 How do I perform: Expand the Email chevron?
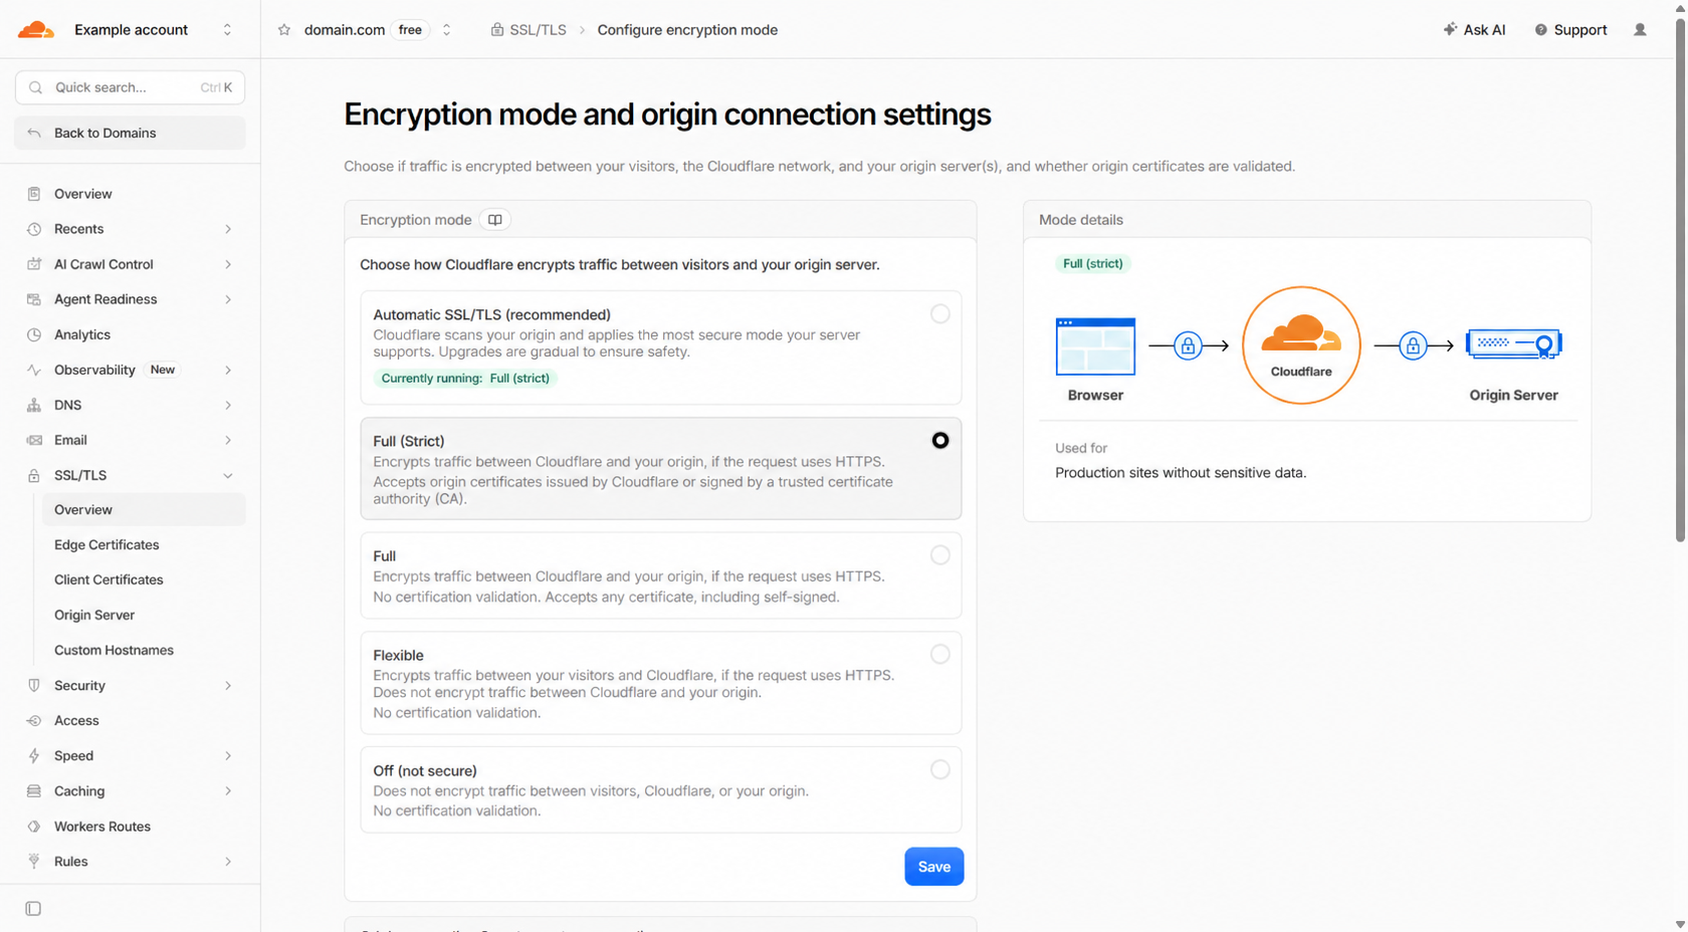tap(228, 440)
